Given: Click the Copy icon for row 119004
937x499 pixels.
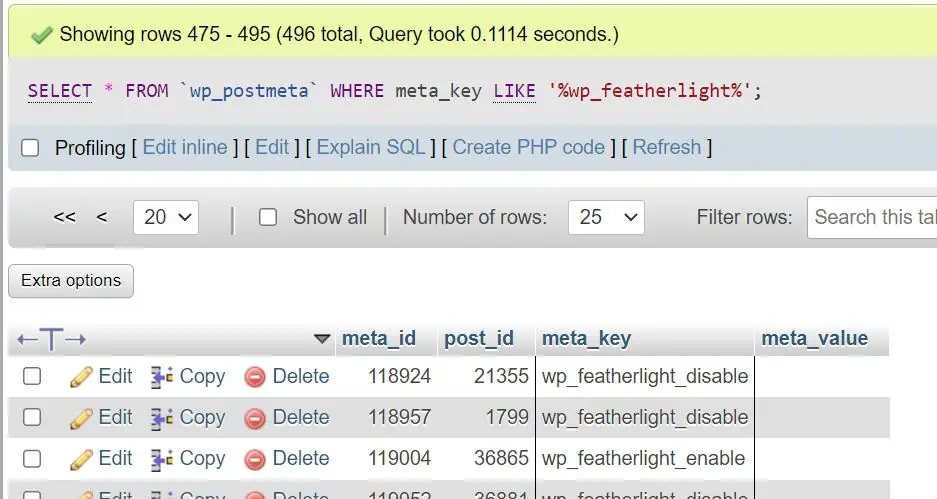Looking at the screenshot, I should 162,459.
